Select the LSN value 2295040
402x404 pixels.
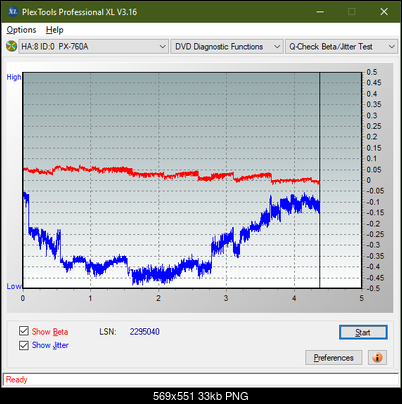(x=145, y=332)
